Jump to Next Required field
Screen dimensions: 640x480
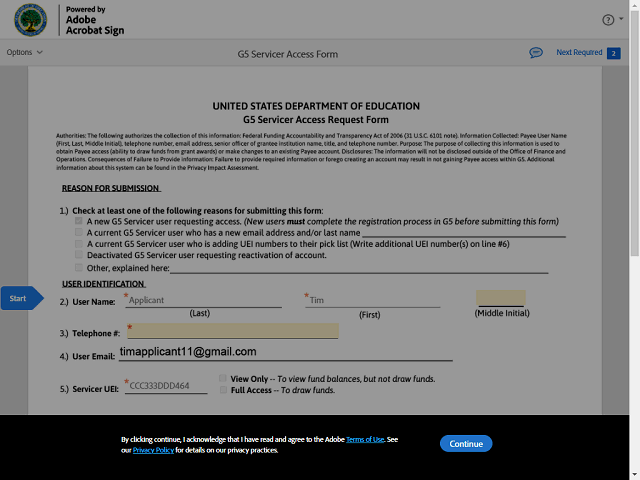(x=579, y=53)
